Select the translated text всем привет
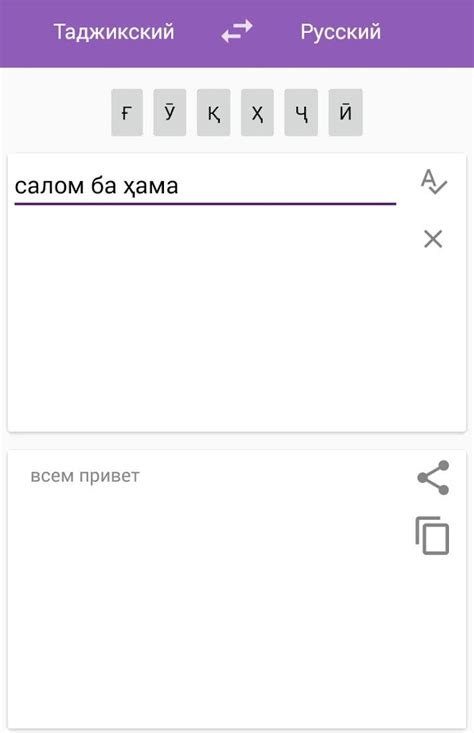 [85, 476]
